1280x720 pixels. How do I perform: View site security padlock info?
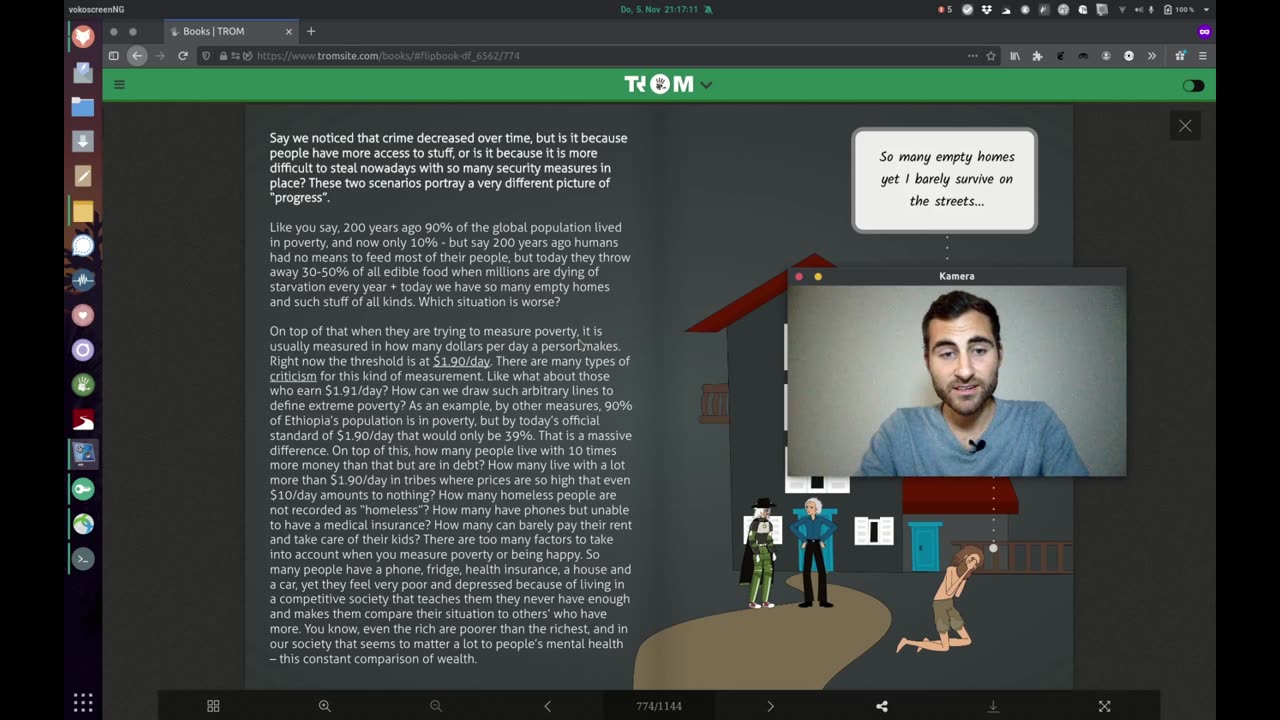pyautogui.click(x=222, y=56)
